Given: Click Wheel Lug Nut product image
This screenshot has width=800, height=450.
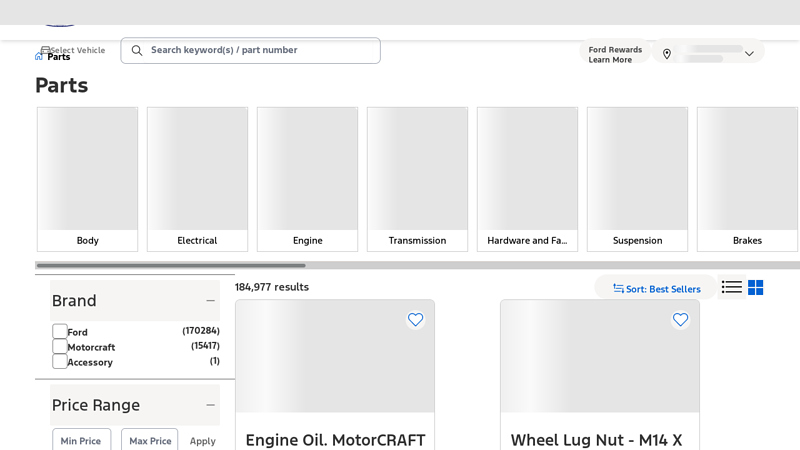Looking at the screenshot, I should tap(600, 356).
